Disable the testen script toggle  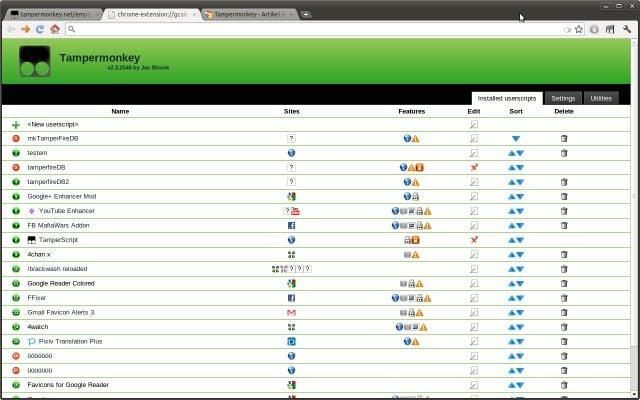click(x=16, y=153)
